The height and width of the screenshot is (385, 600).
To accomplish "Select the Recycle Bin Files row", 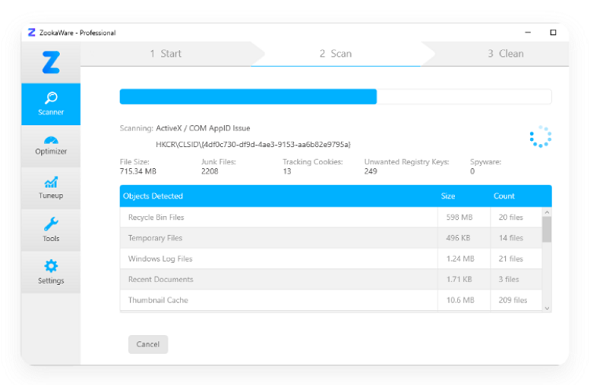I will click(331, 217).
